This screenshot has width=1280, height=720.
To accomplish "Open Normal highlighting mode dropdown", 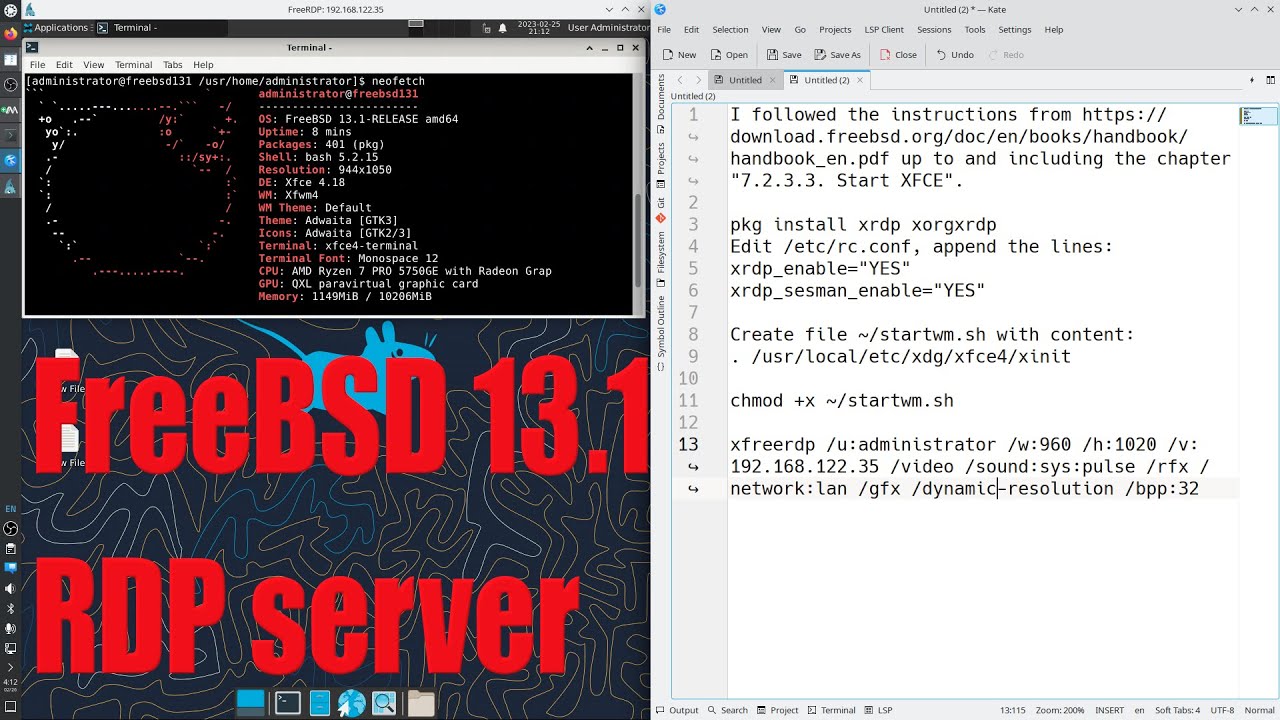I will click(1259, 710).
